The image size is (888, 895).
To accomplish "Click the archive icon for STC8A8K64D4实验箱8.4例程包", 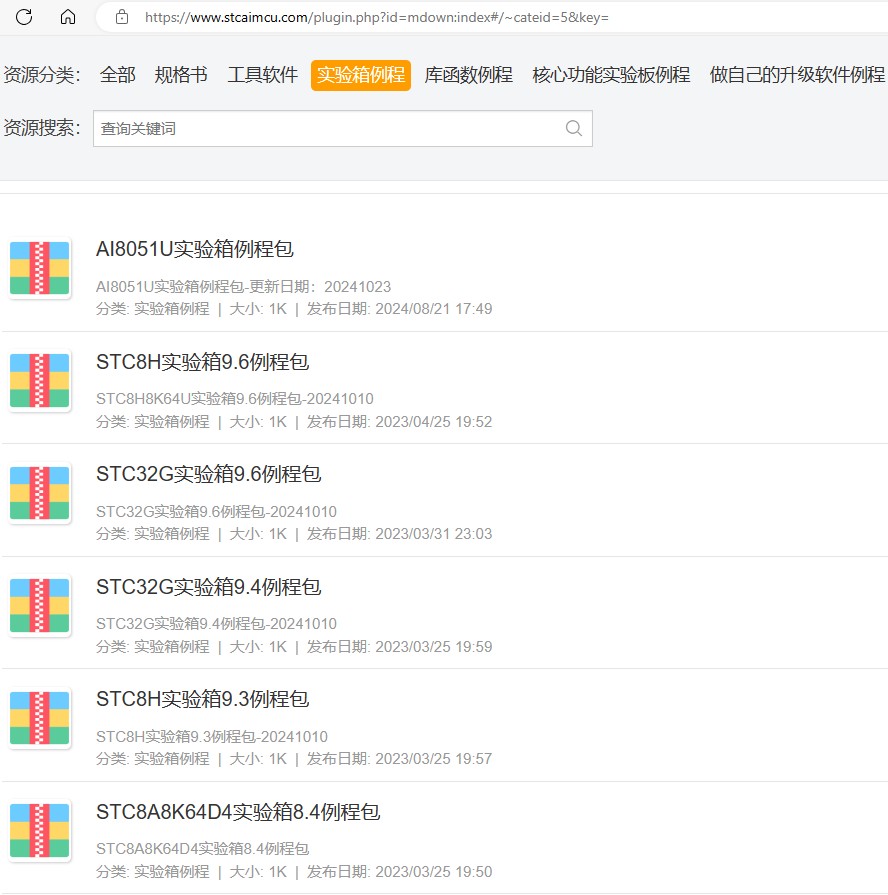I will click(40, 830).
